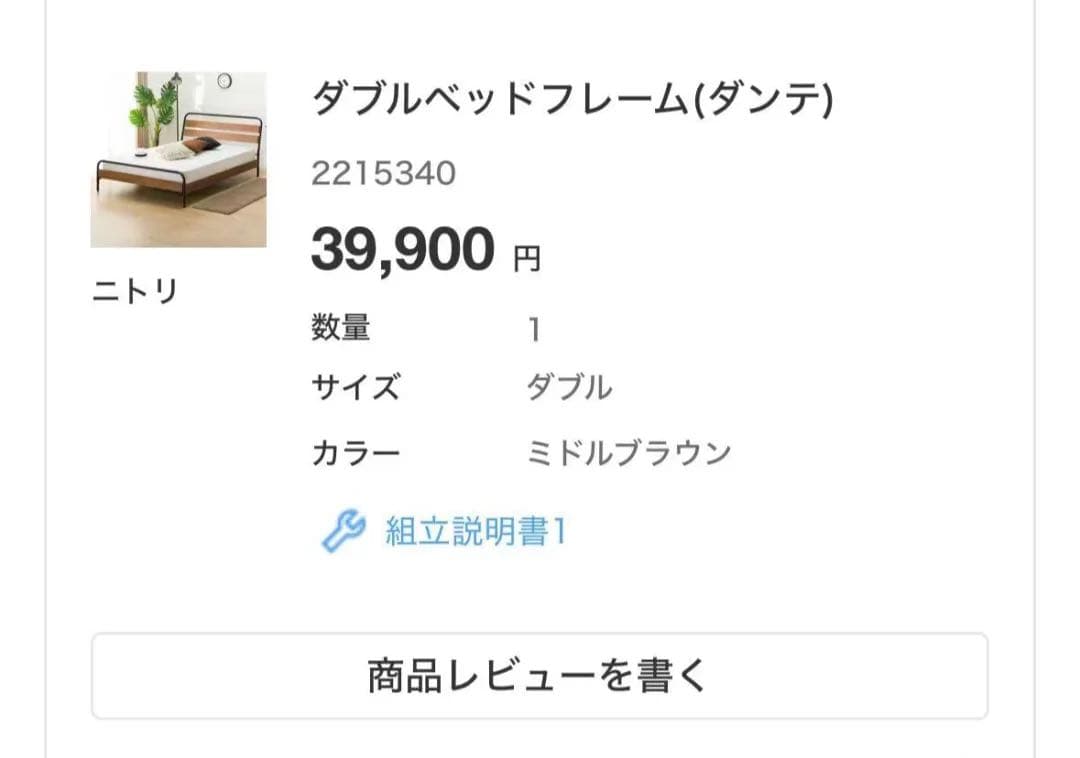Click the wrench icon beside 組立説明書1

[343, 531]
